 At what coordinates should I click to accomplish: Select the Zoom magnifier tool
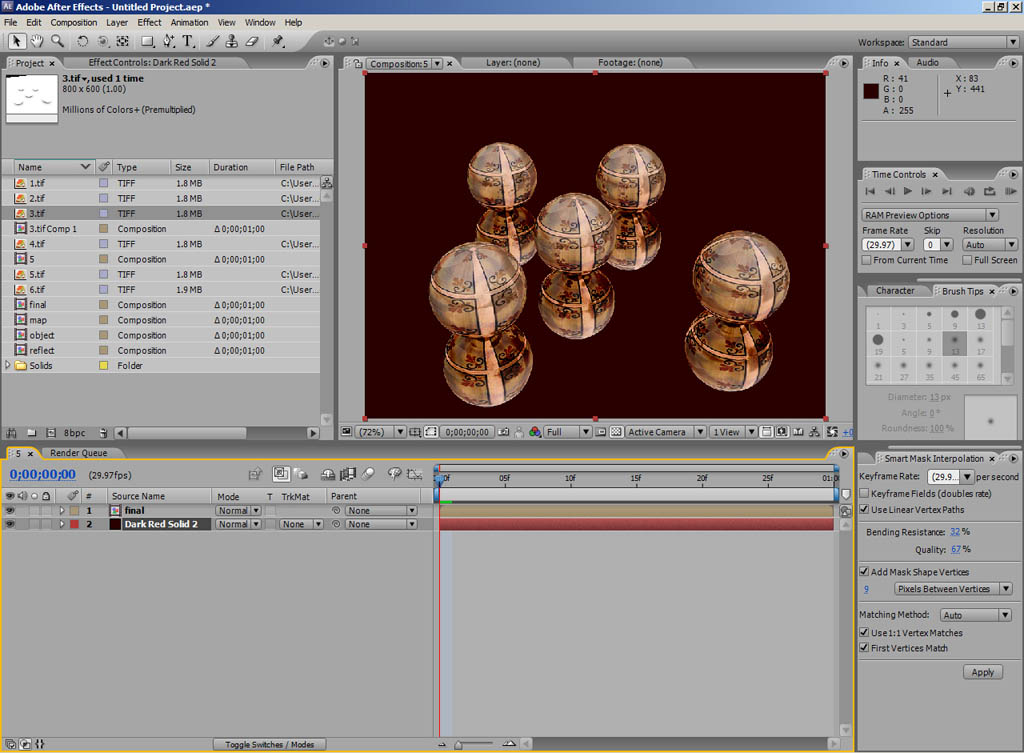pos(57,41)
